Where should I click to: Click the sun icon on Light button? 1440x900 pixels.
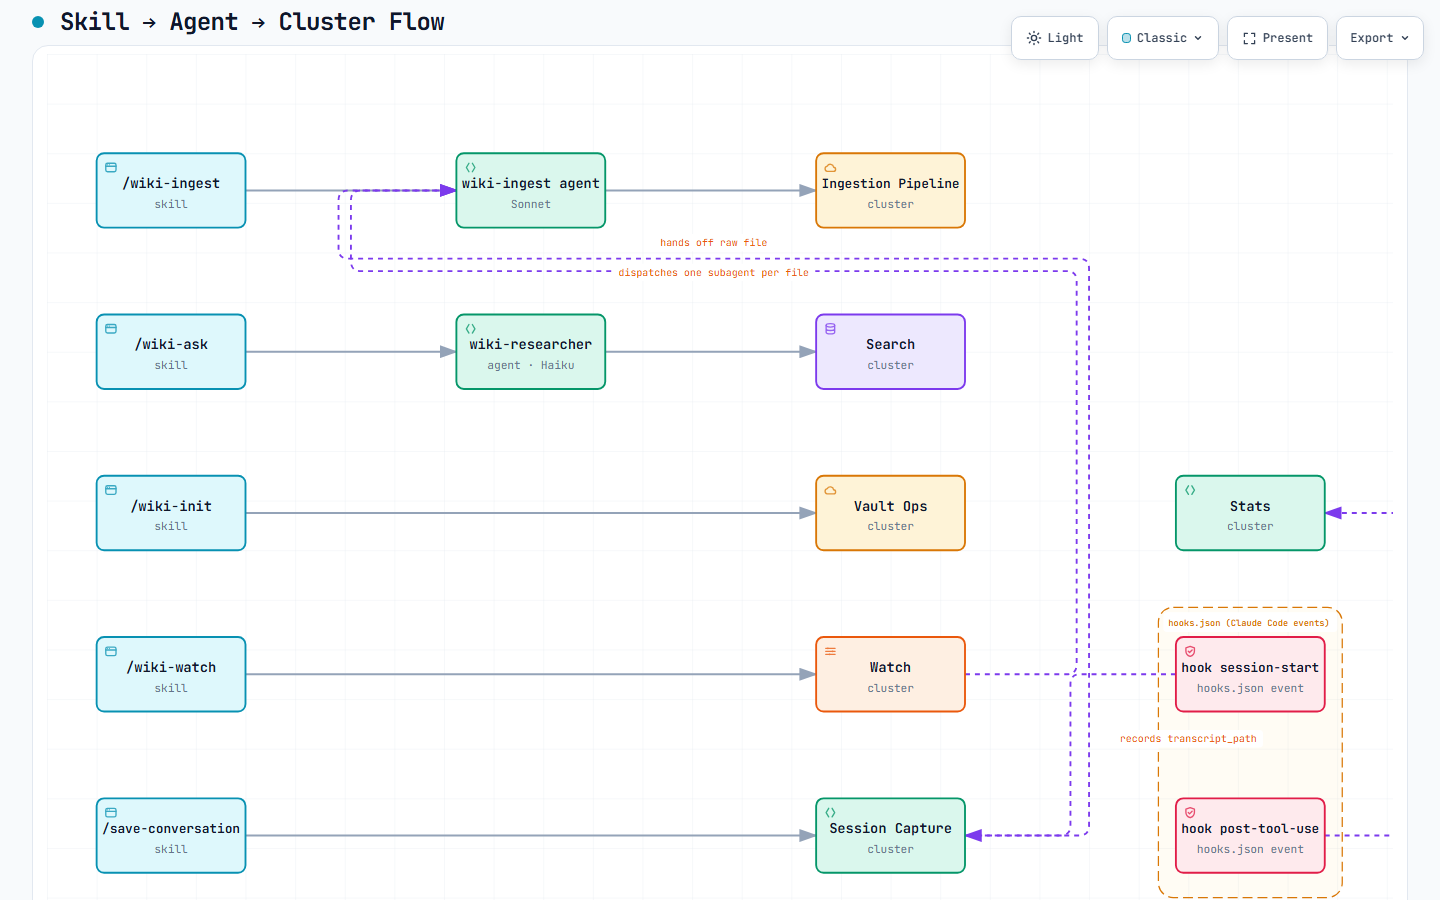[1034, 38]
